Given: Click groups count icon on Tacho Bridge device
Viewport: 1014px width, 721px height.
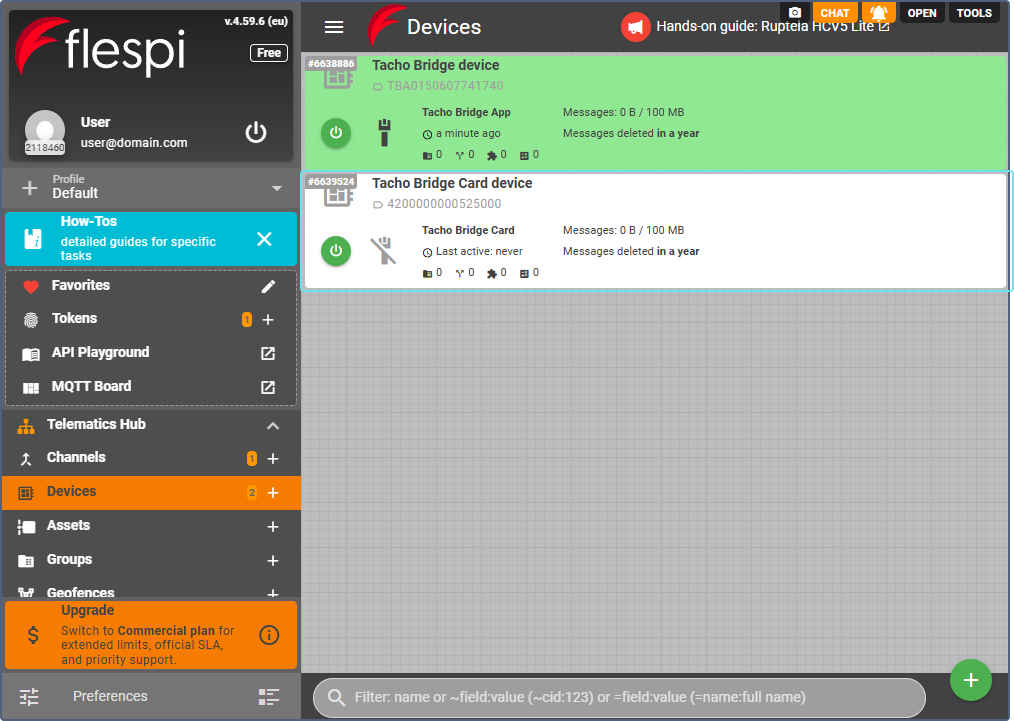Looking at the screenshot, I should tap(427, 155).
